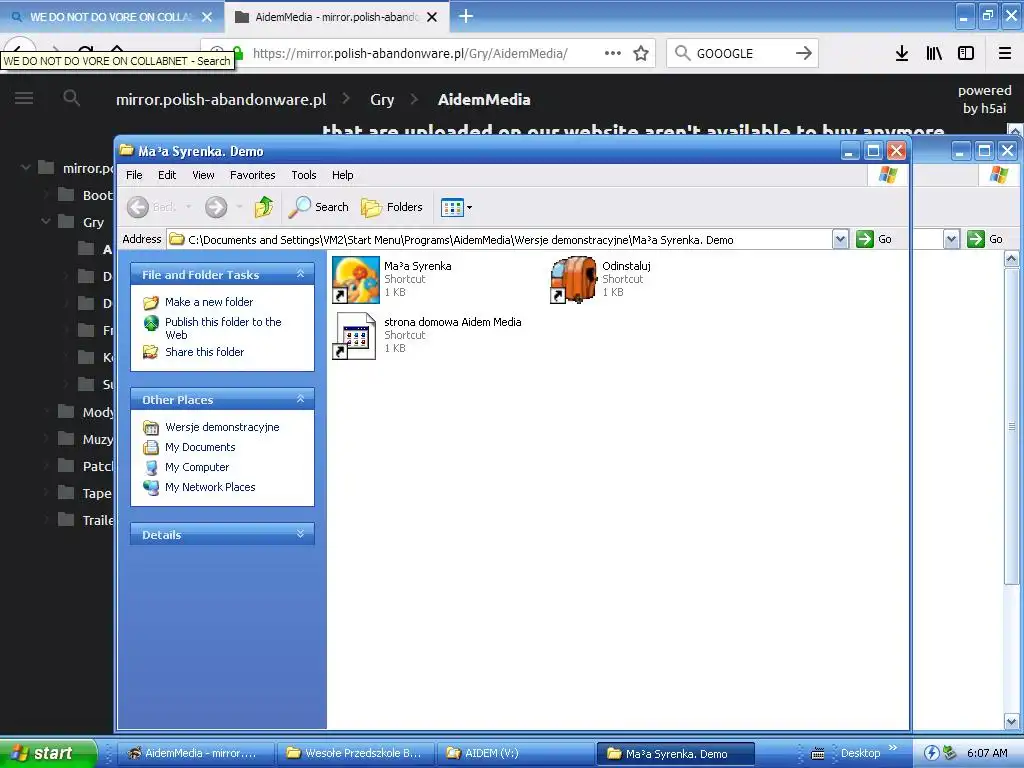Click the address bar path field

coord(500,240)
